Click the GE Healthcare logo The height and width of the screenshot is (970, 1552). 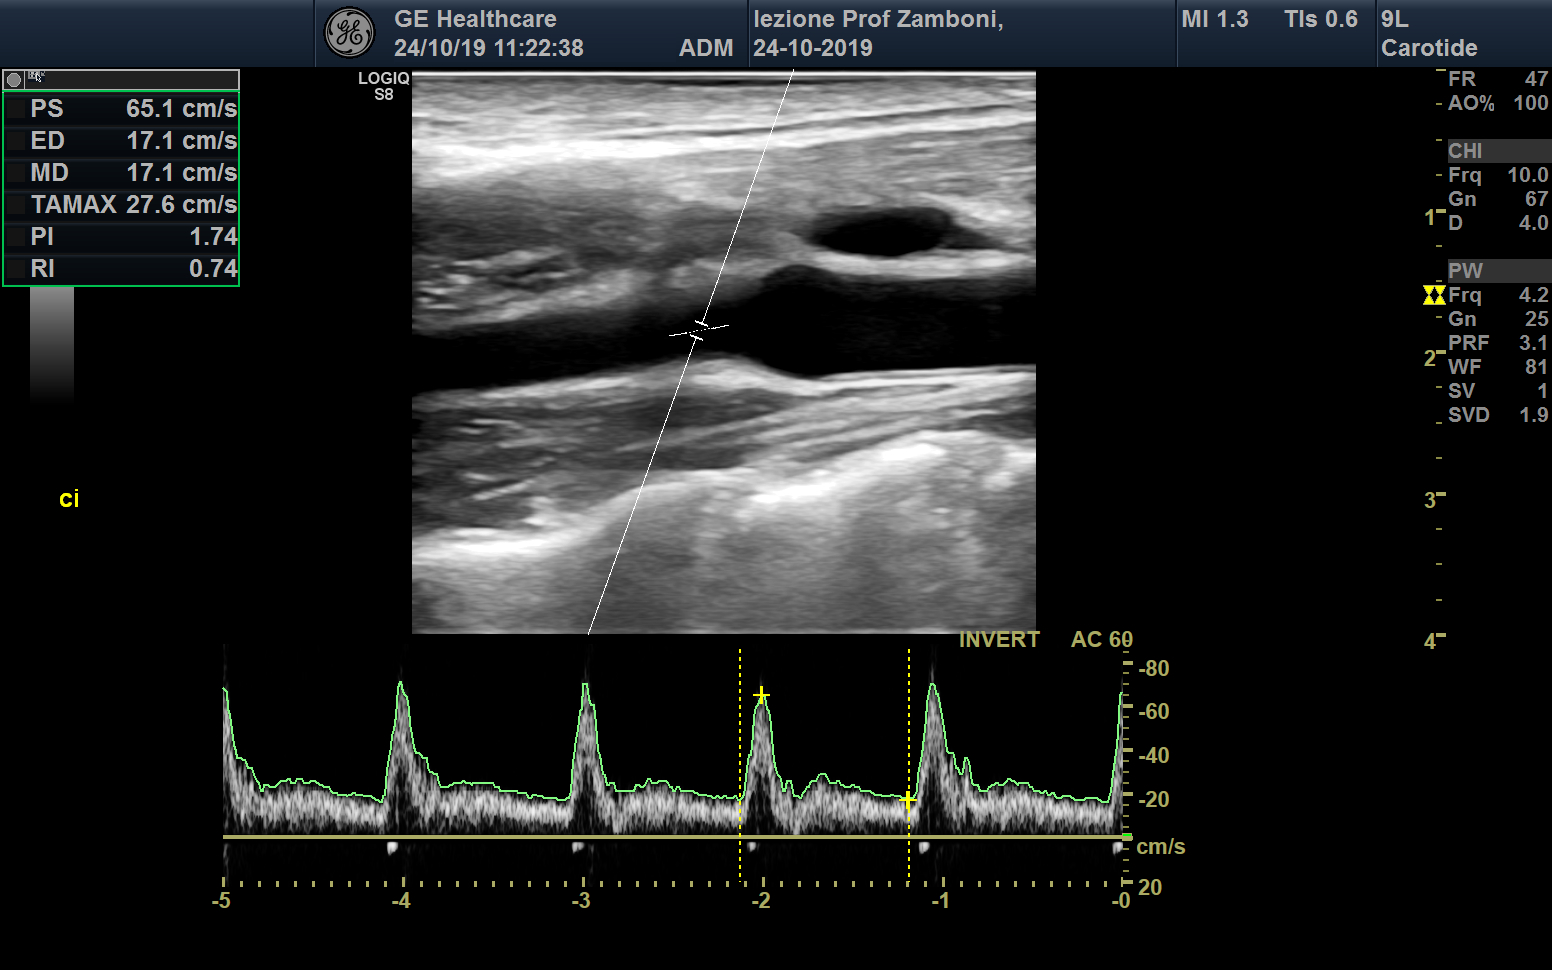click(349, 33)
